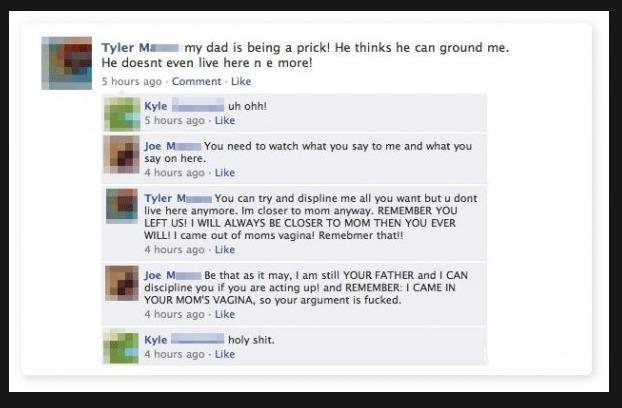This screenshot has width=622, height=408.
Task: Like Kyle's 'holy shit' comment
Action: pos(225,354)
